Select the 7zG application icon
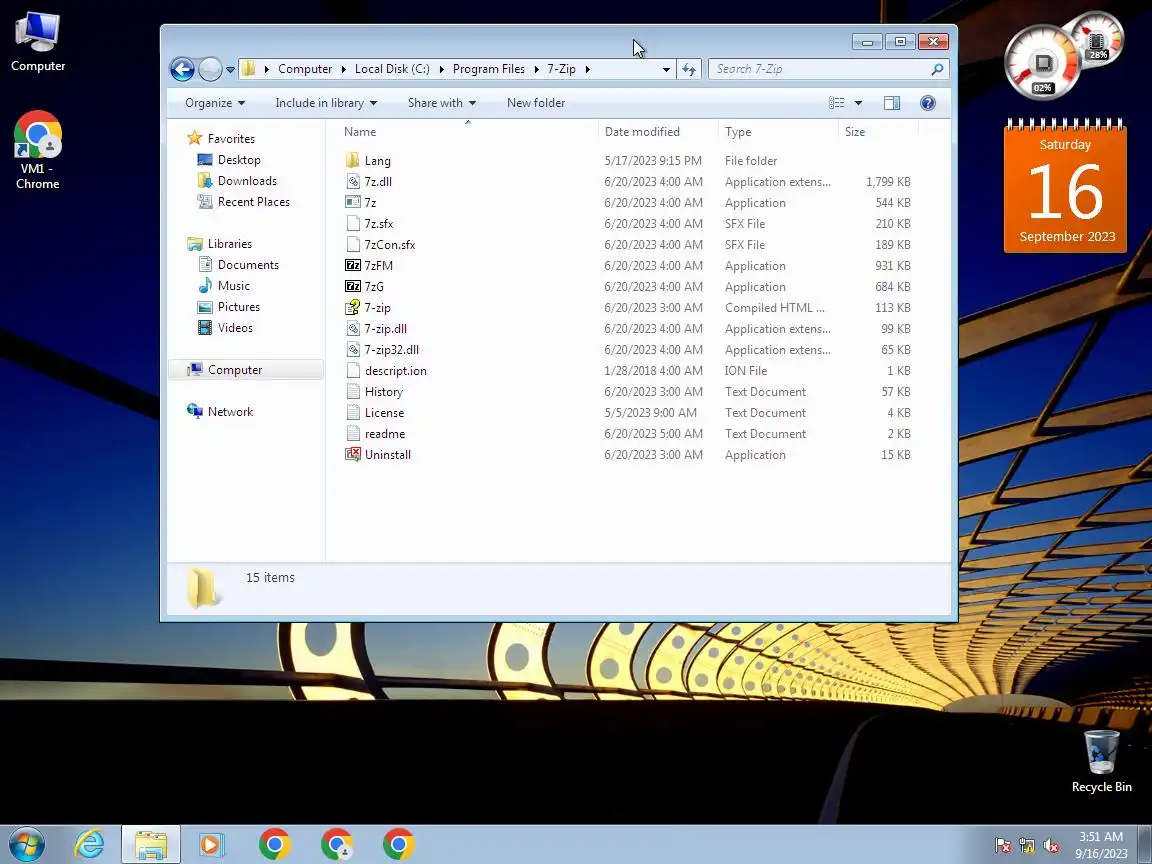Viewport: 1152px width, 864px height. tap(353, 287)
